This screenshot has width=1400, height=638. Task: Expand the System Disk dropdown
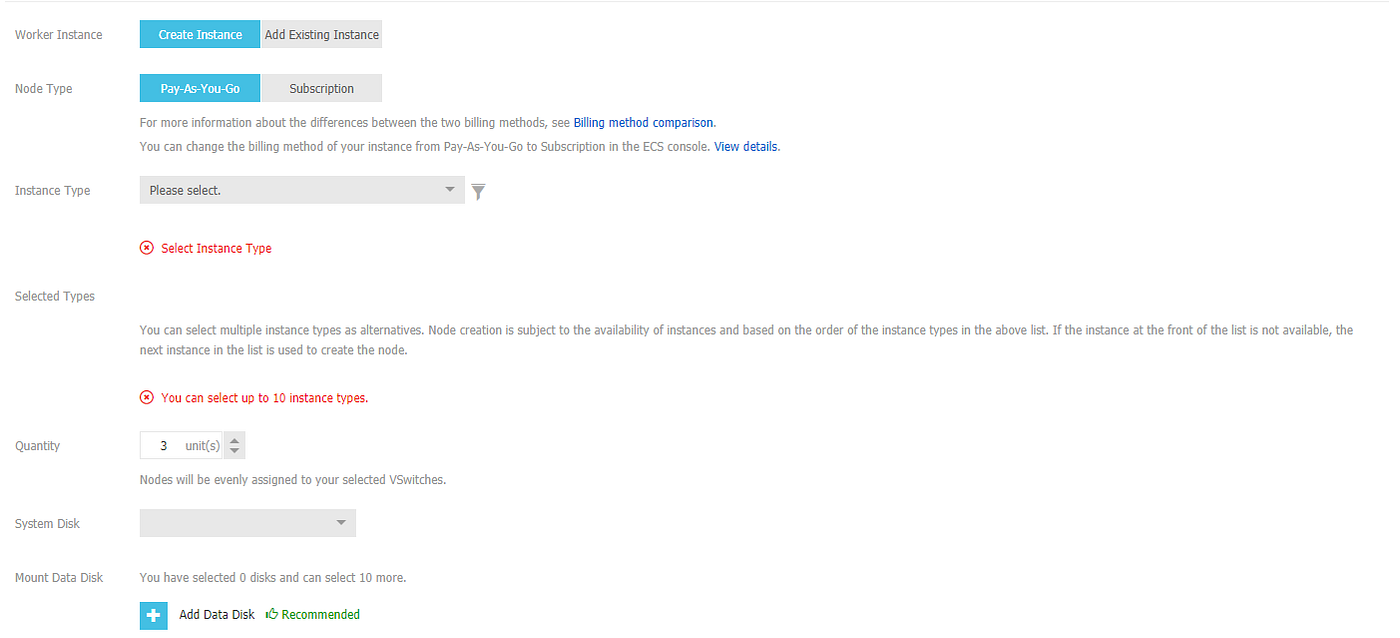point(248,523)
